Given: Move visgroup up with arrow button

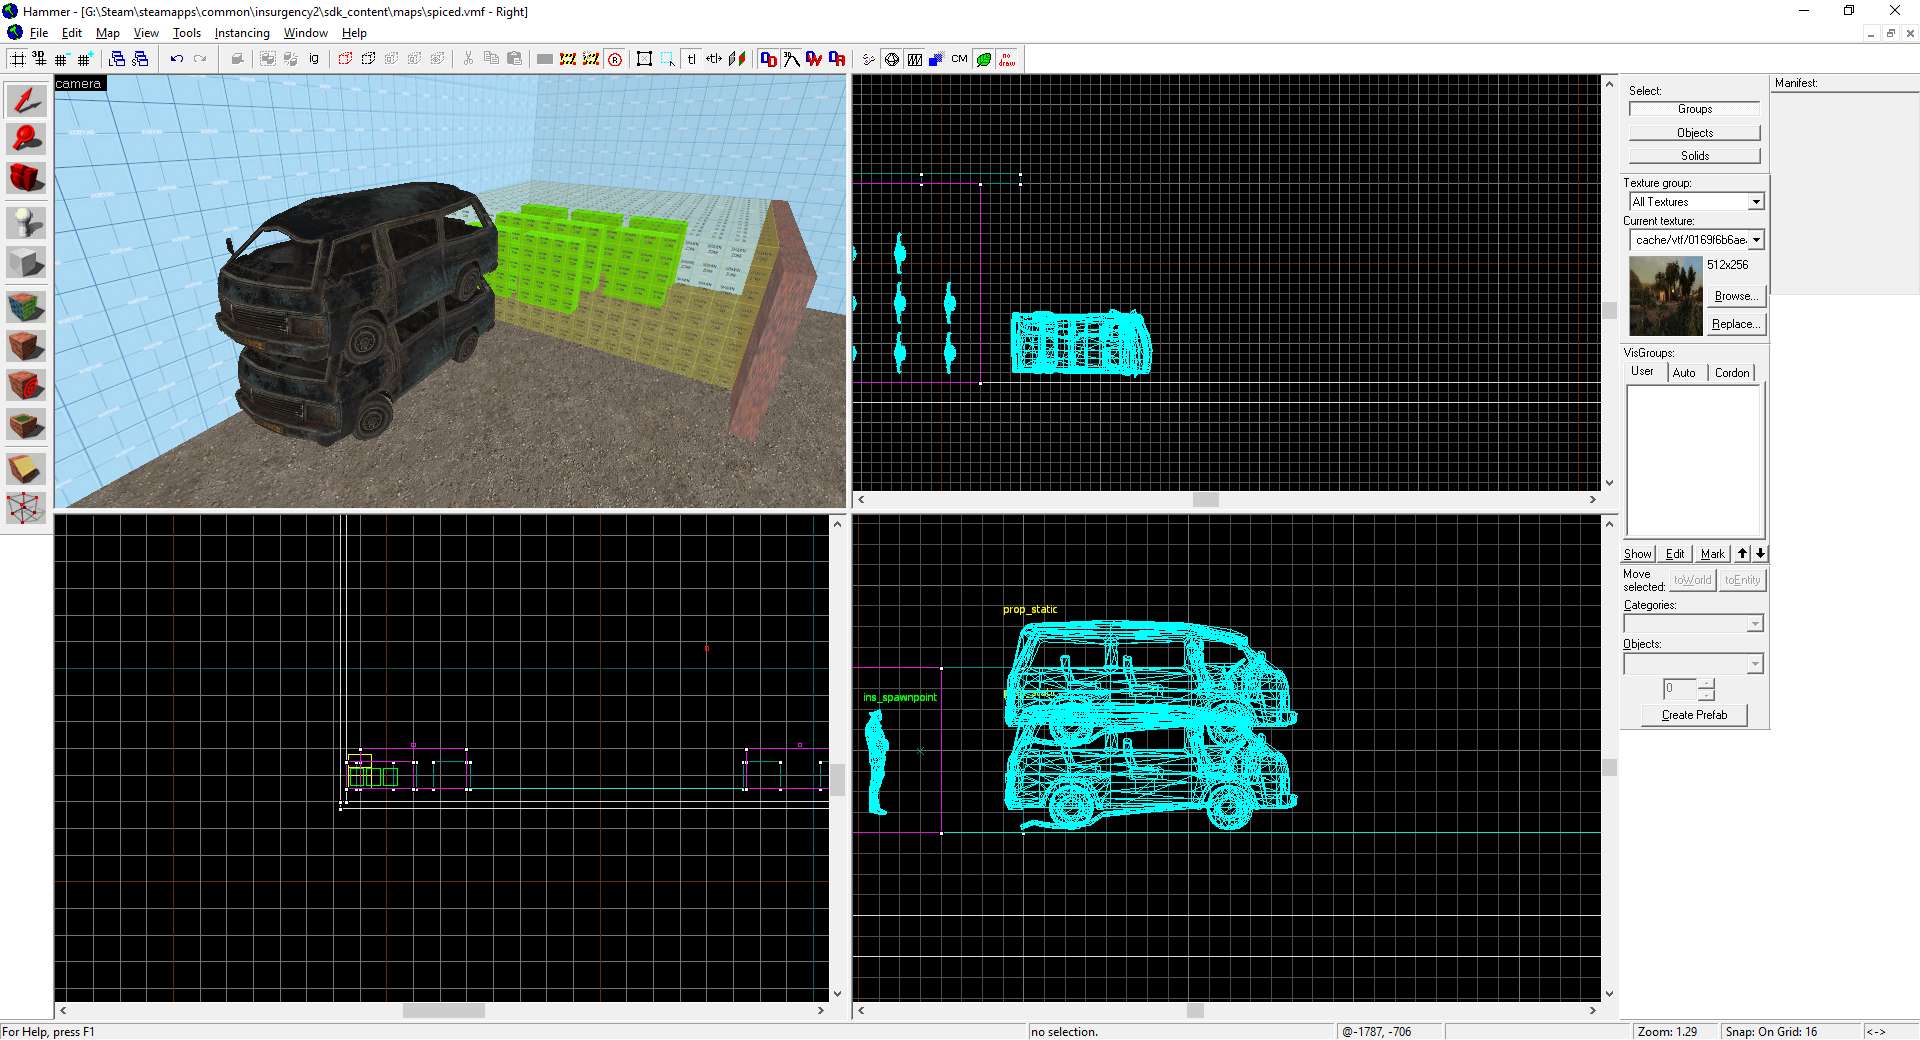Looking at the screenshot, I should (x=1743, y=554).
